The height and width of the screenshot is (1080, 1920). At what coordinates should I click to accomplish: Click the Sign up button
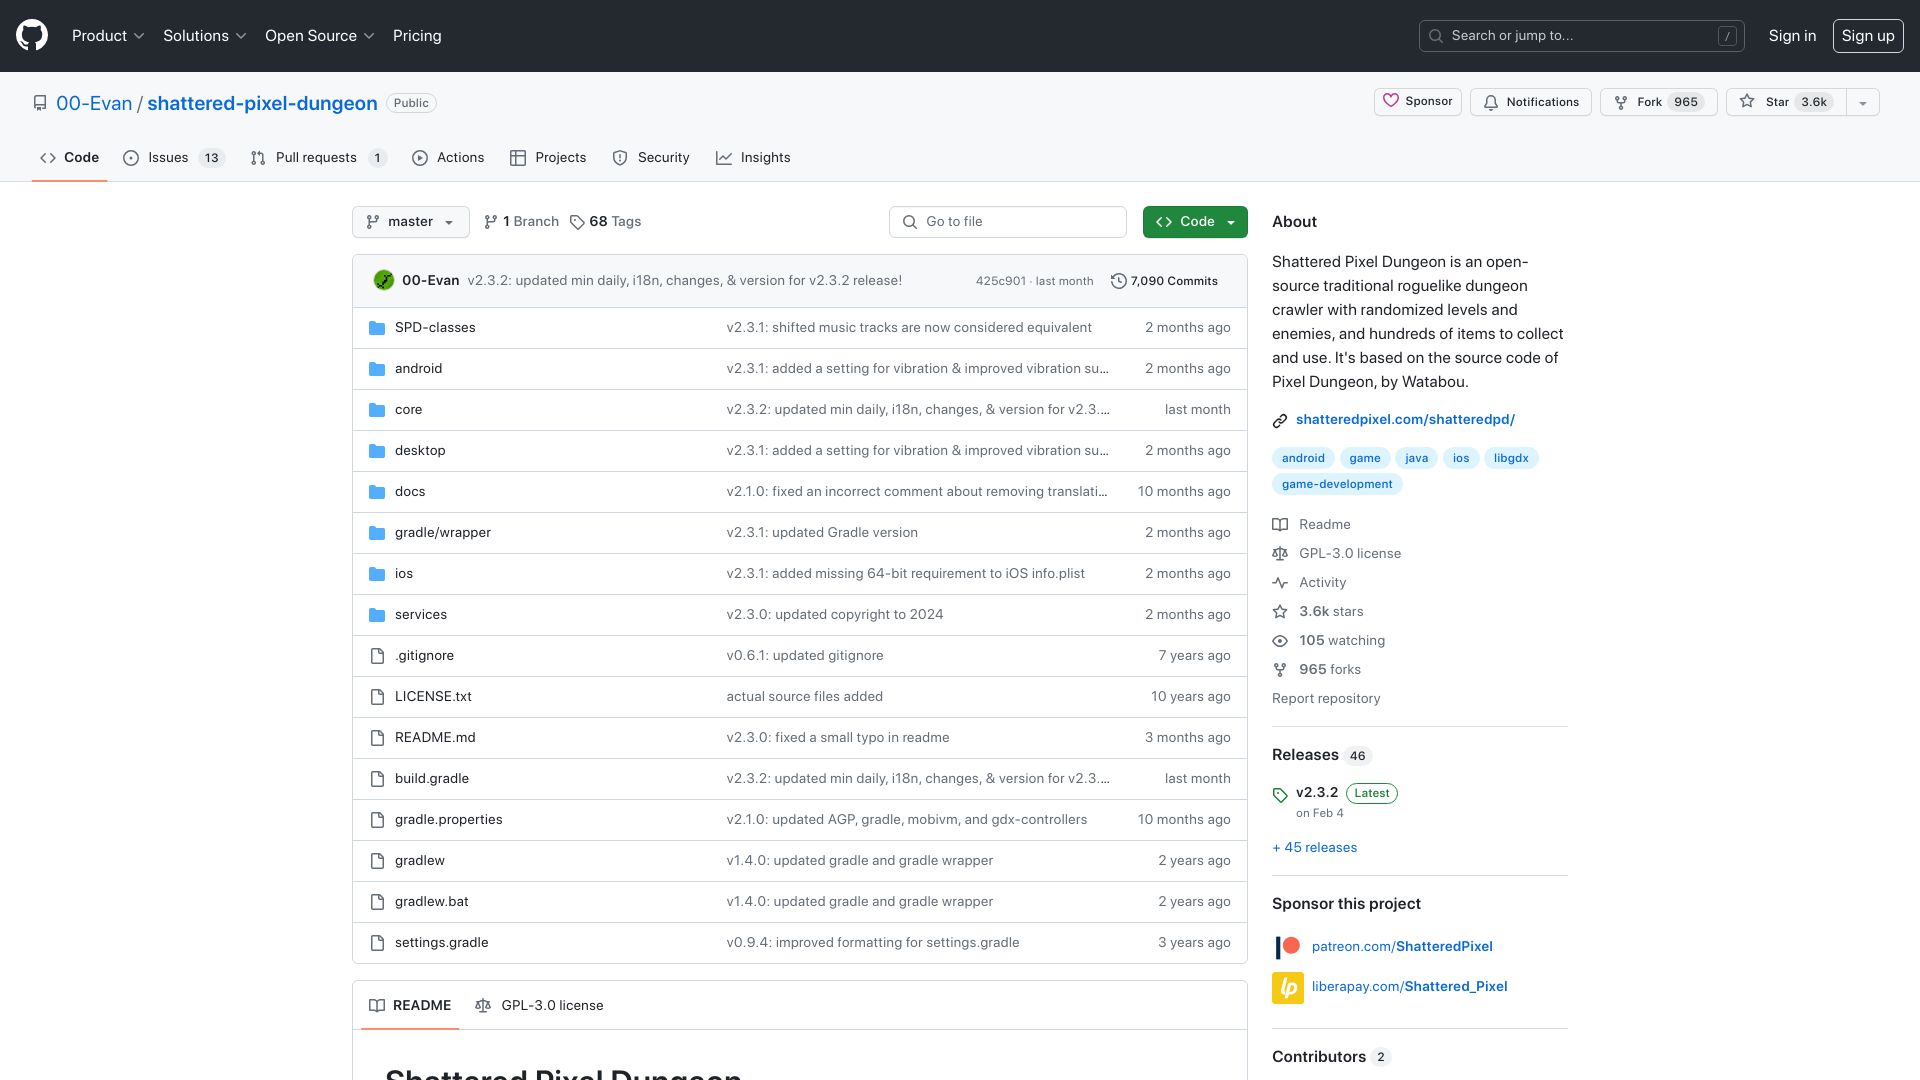pos(1868,36)
